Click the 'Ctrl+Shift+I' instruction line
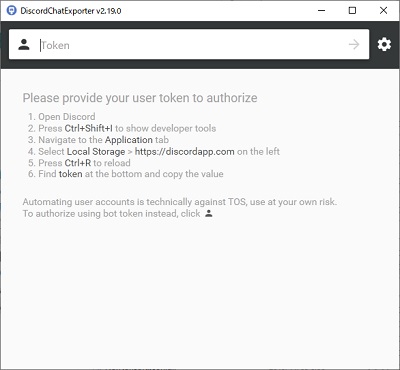This screenshot has width=400, height=370. point(122,128)
